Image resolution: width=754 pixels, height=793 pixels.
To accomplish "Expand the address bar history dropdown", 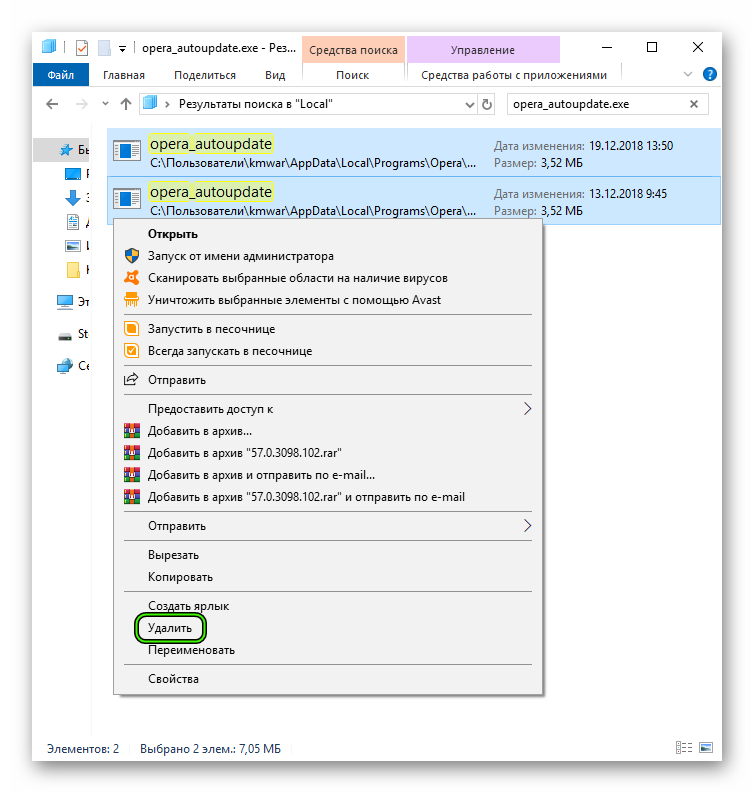I will (x=470, y=105).
